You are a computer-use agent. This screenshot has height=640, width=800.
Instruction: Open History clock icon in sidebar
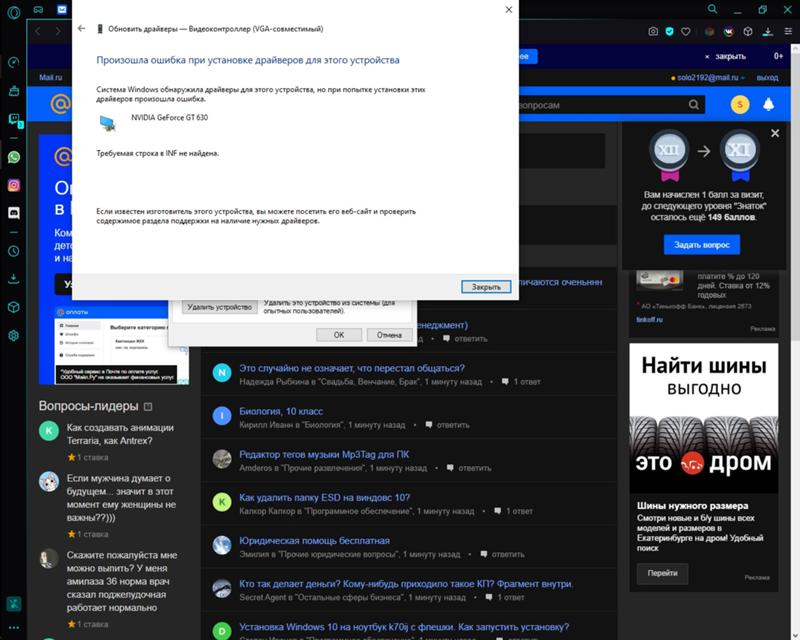coord(14,251)
